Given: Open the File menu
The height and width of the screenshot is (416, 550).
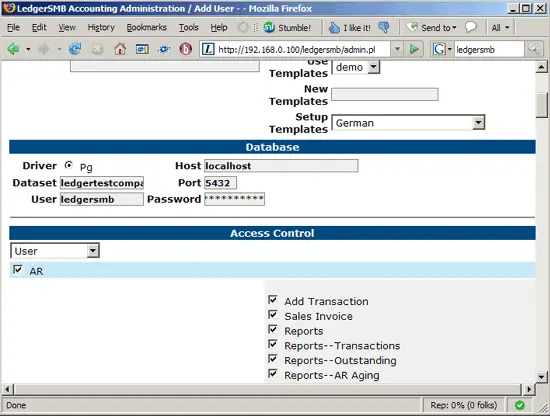Looking at the screenshot, I should click(13, 27).
